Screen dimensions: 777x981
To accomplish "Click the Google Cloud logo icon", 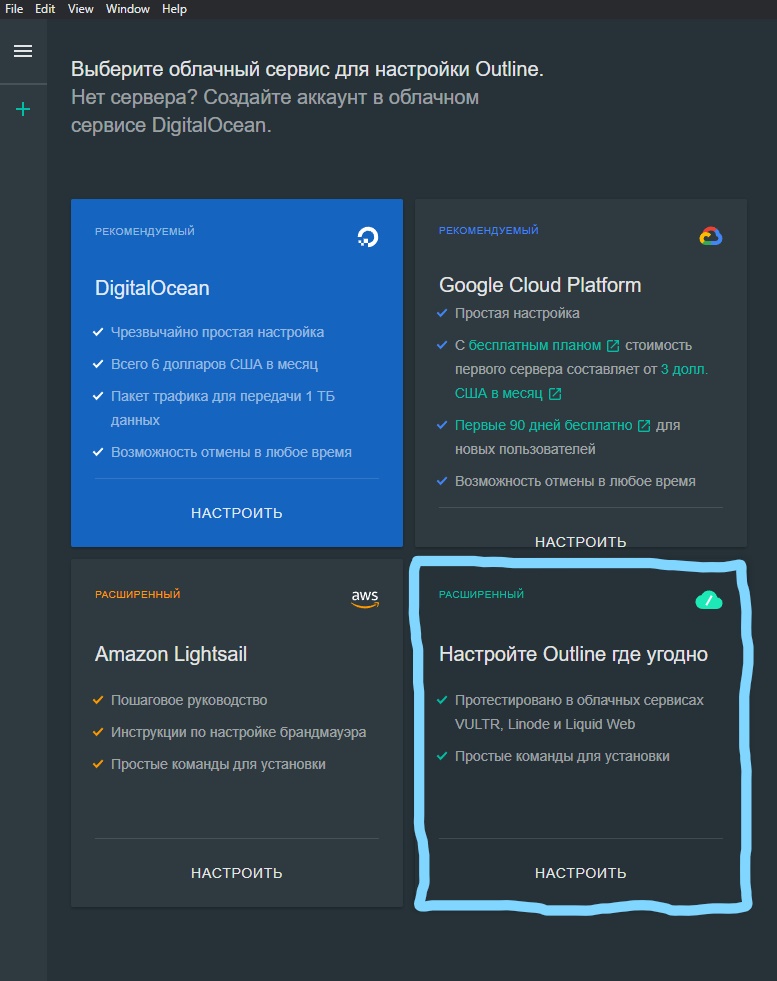I will click(711, 236).
